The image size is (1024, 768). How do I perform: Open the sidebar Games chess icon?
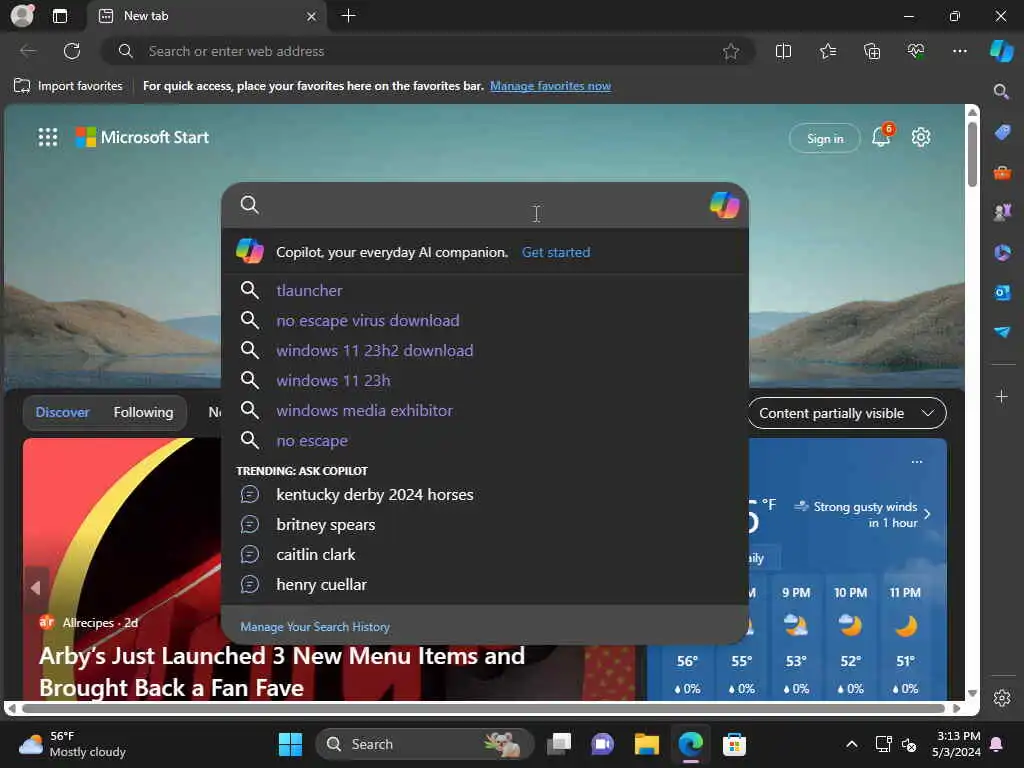pos(1002,212)
